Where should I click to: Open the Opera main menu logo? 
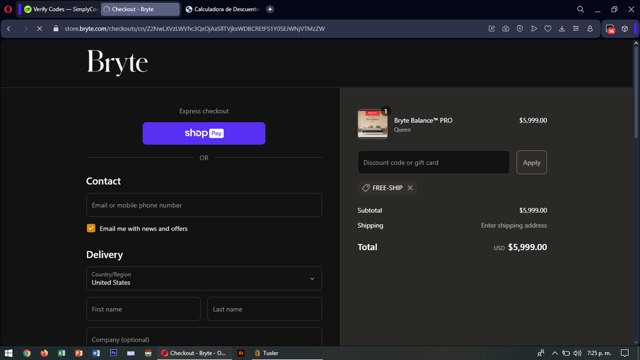[8, 9]
